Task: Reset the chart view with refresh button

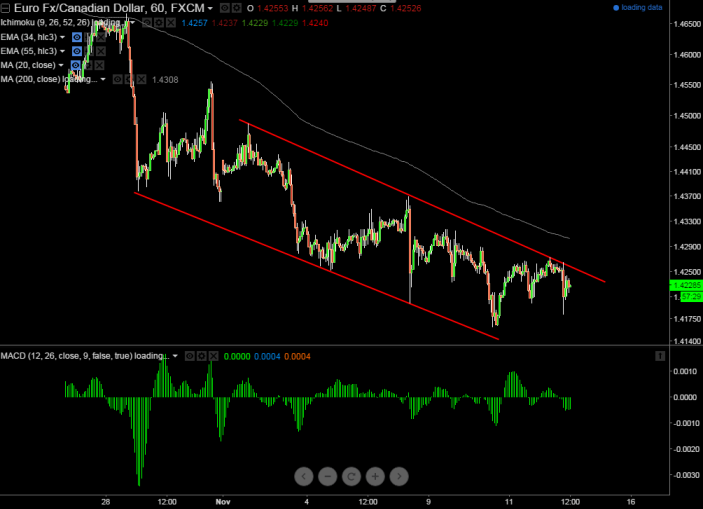Action: coord(352,476)
